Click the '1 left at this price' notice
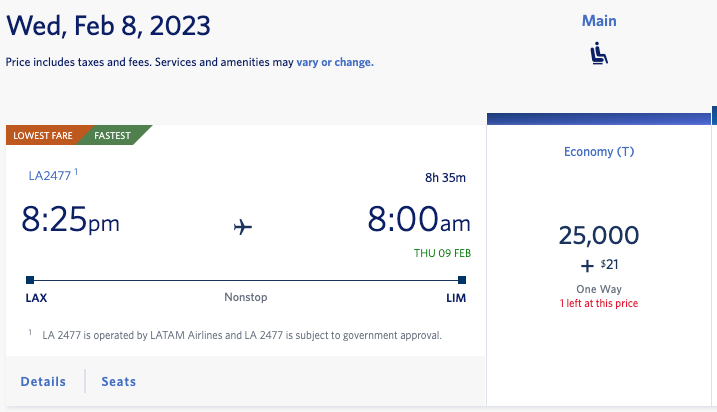 (599, 303)
